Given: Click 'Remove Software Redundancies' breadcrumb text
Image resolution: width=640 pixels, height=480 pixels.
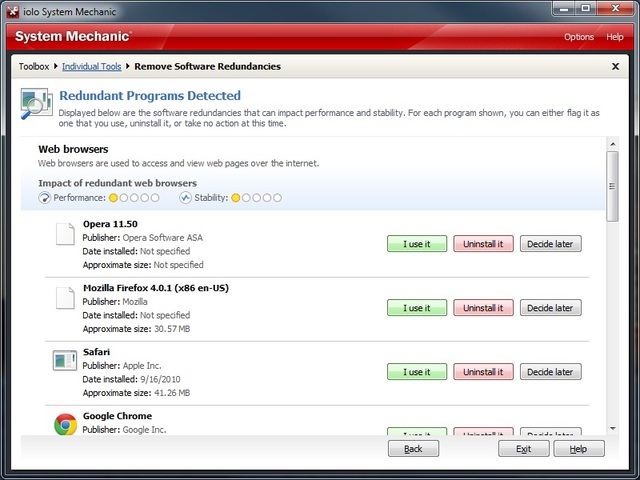Looking at the screenshot, I should tap(207, 67).
